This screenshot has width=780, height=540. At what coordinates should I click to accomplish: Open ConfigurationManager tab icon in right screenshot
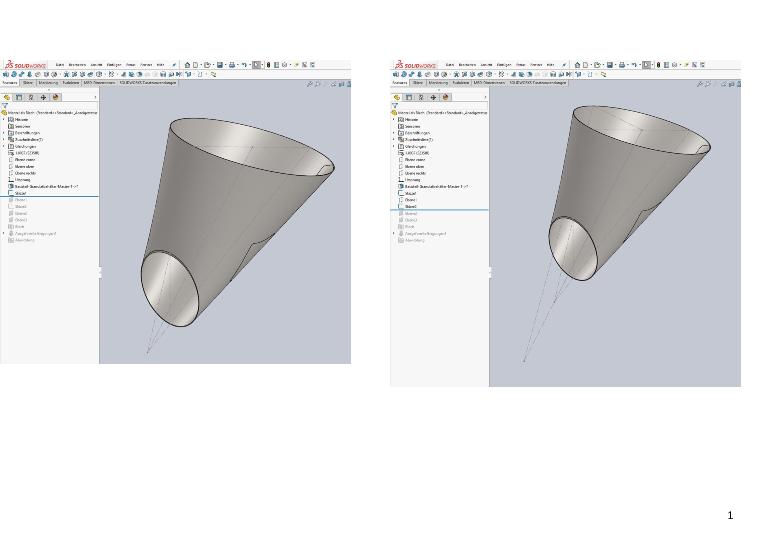point(421,97)
